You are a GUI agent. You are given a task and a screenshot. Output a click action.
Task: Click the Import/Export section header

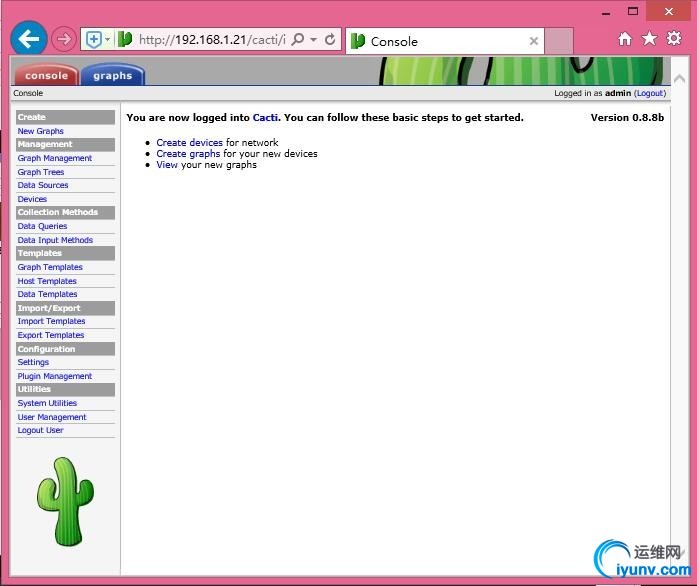coord(65,308)
